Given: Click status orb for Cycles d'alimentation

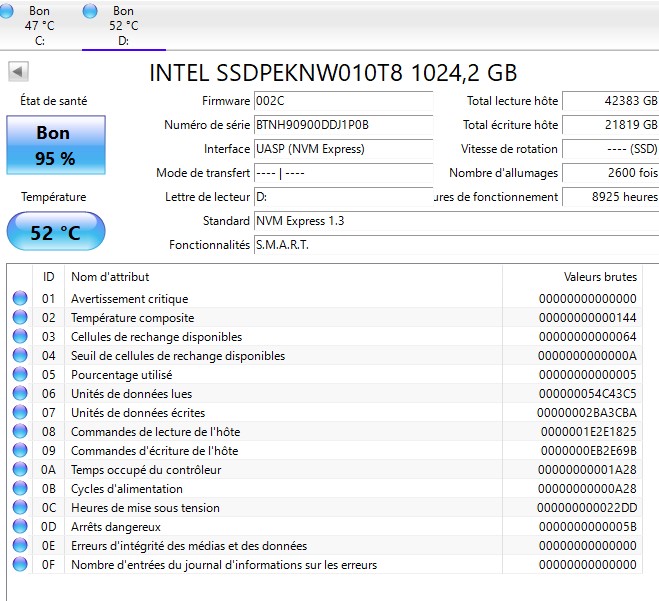Looking at the screenshot, I should 20,488.
